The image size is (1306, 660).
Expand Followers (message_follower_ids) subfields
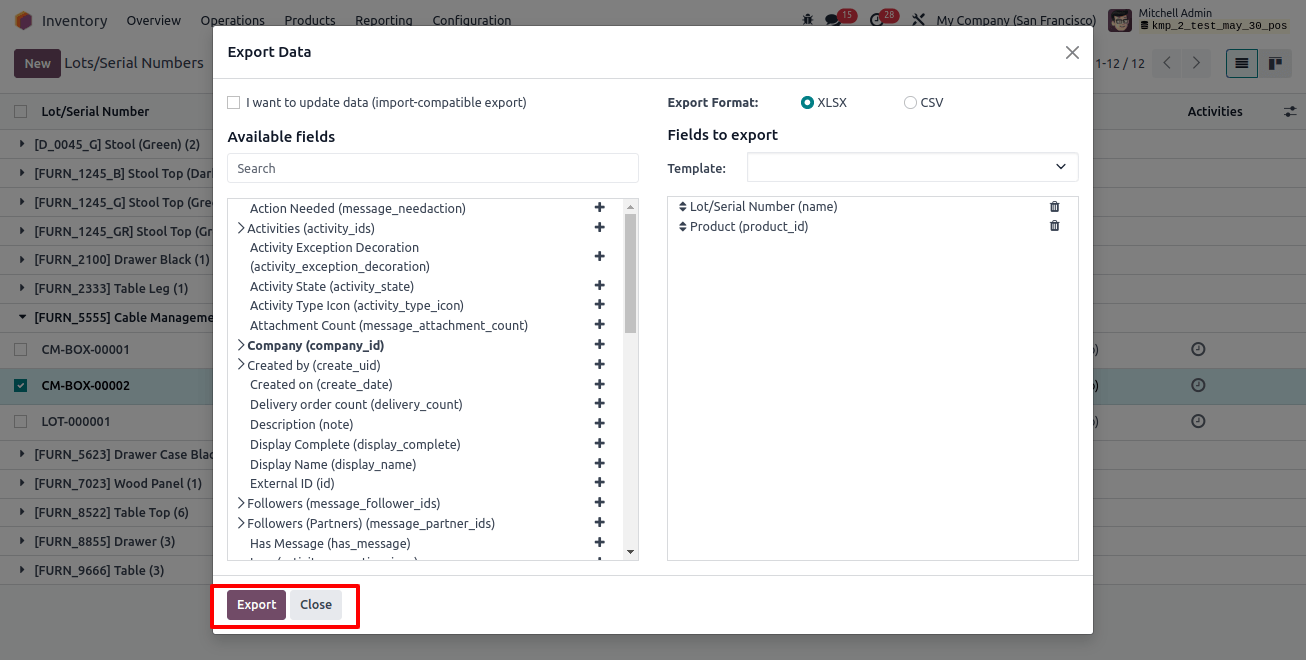(x=241, y=503)
